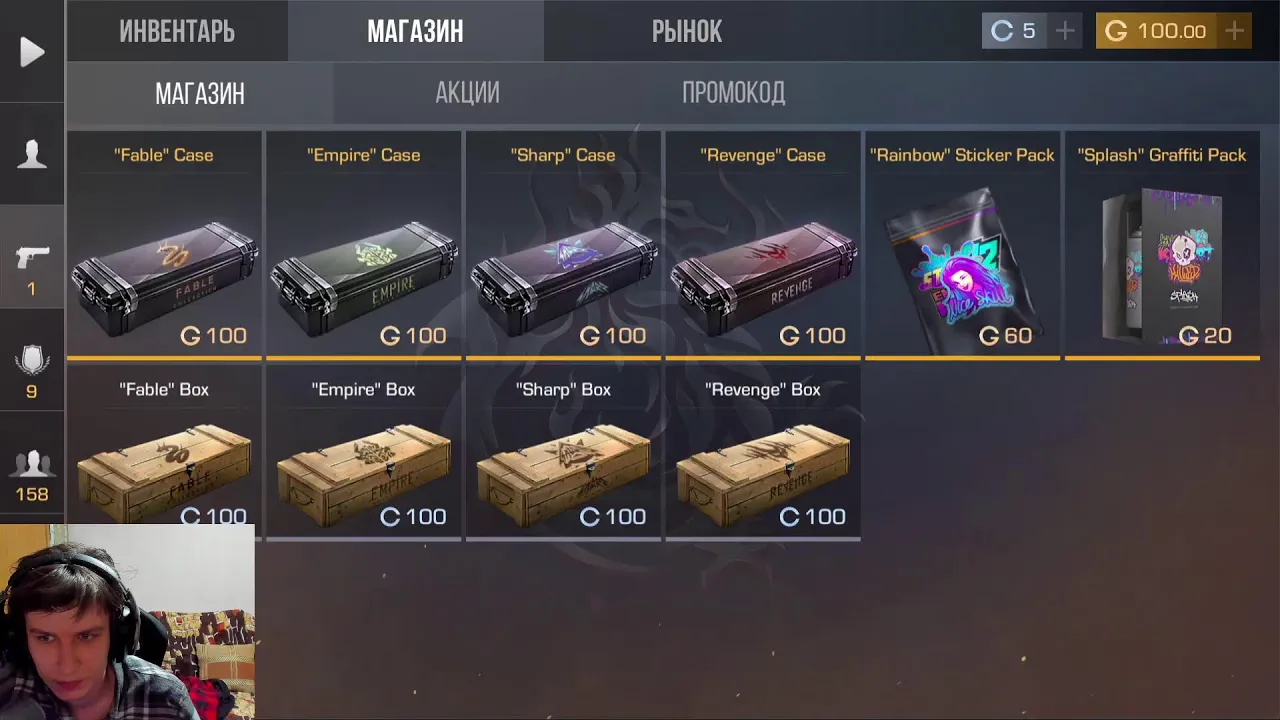Viewport: 1280px width, 720px height.
Task: Add gold with the plus next to 100.00
Action: [x=1235, y=31]
